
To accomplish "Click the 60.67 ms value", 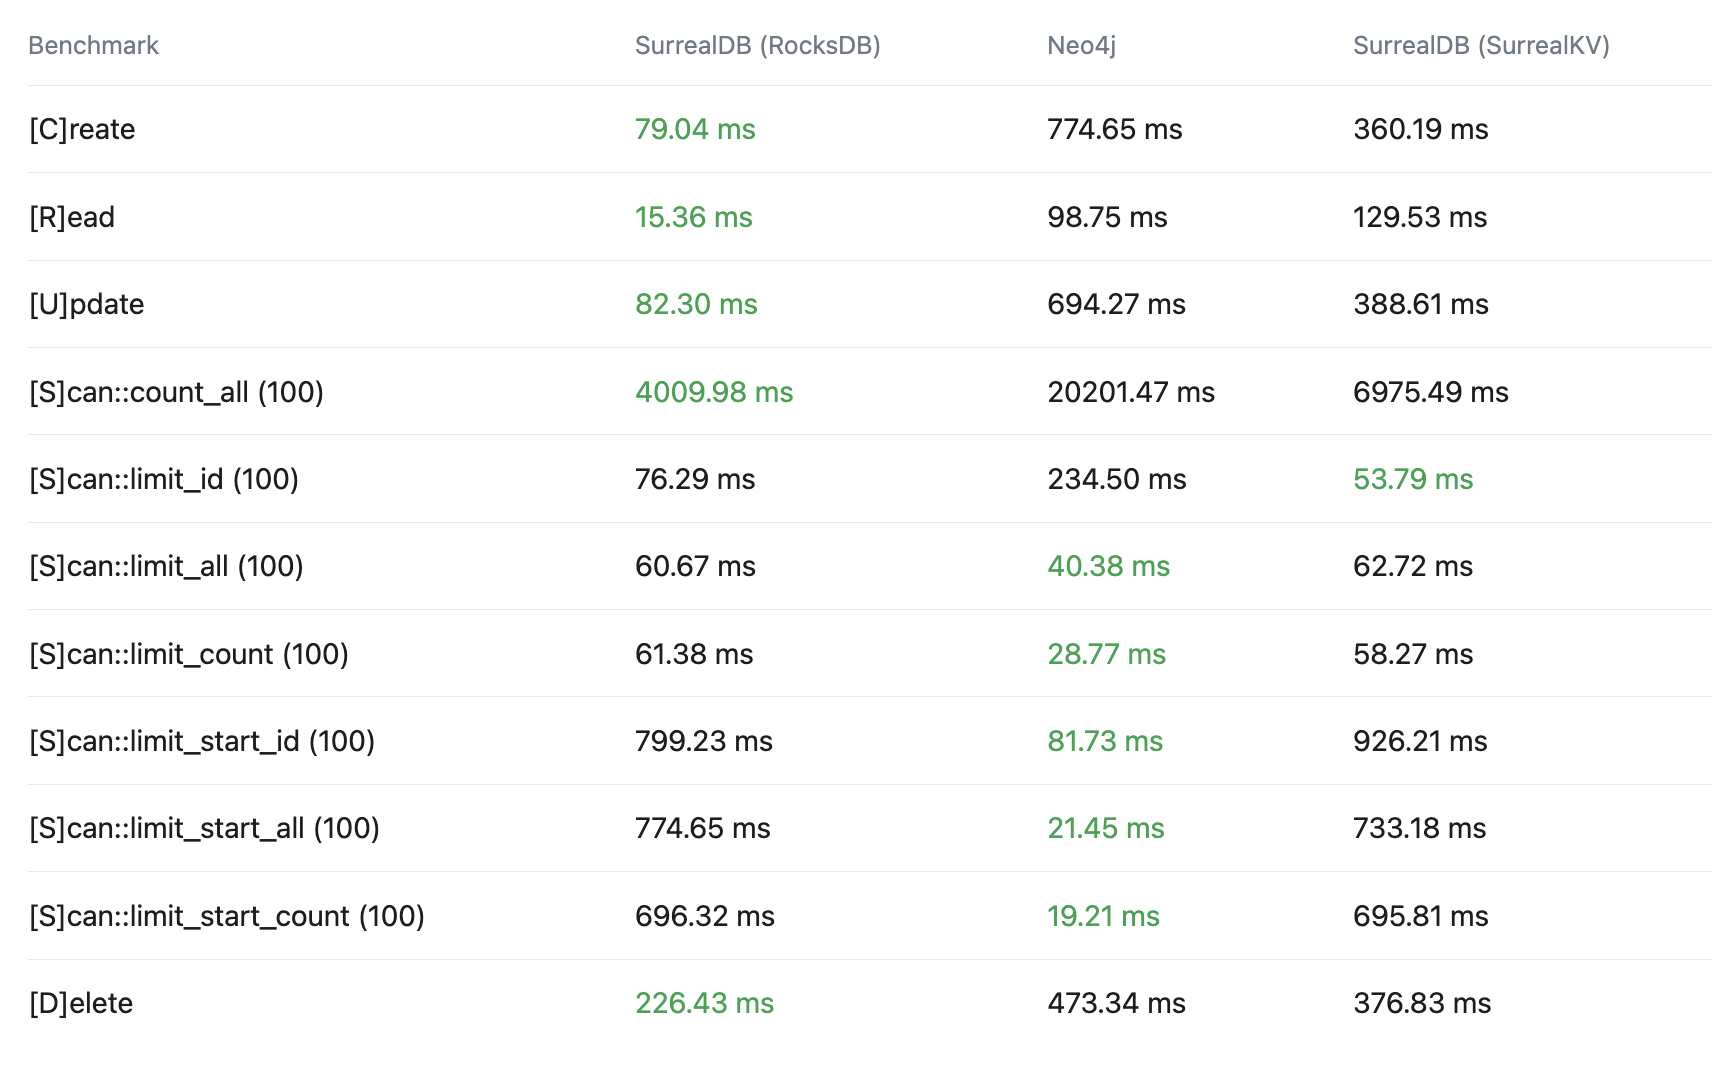I will [x=695, y=566].
